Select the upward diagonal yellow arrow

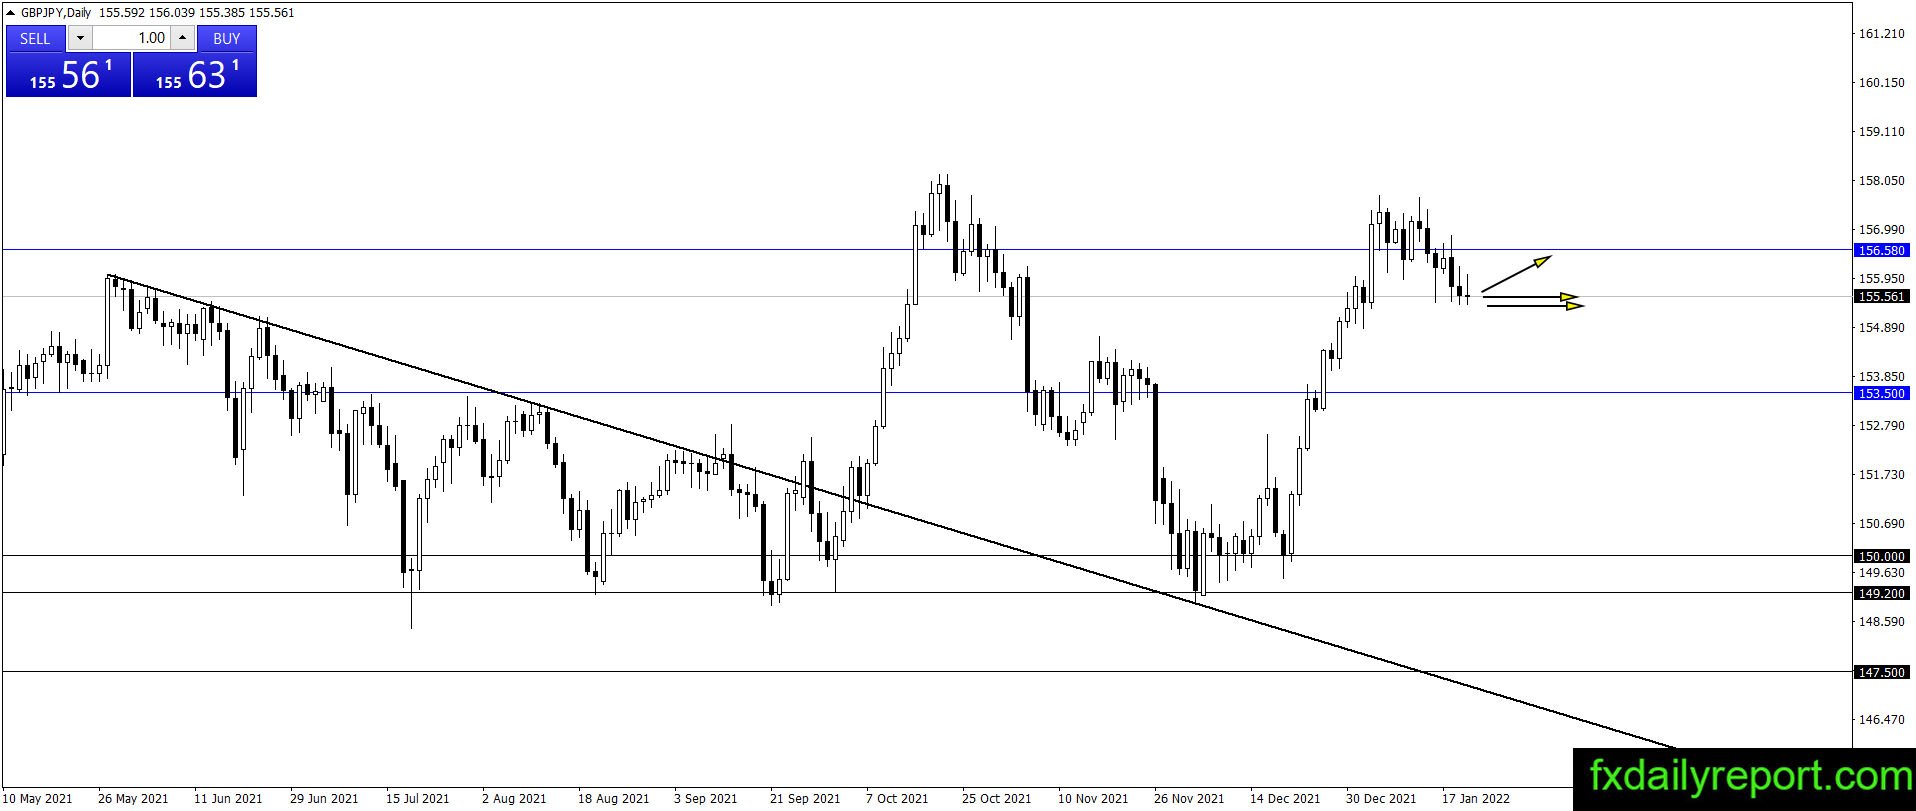pyautogui.click(x=1516, y=273)
